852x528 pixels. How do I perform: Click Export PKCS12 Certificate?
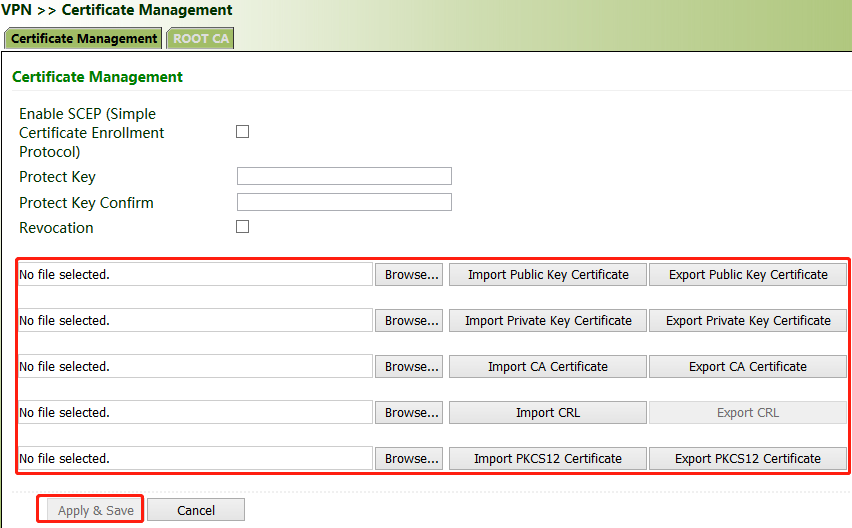point(748,458)
